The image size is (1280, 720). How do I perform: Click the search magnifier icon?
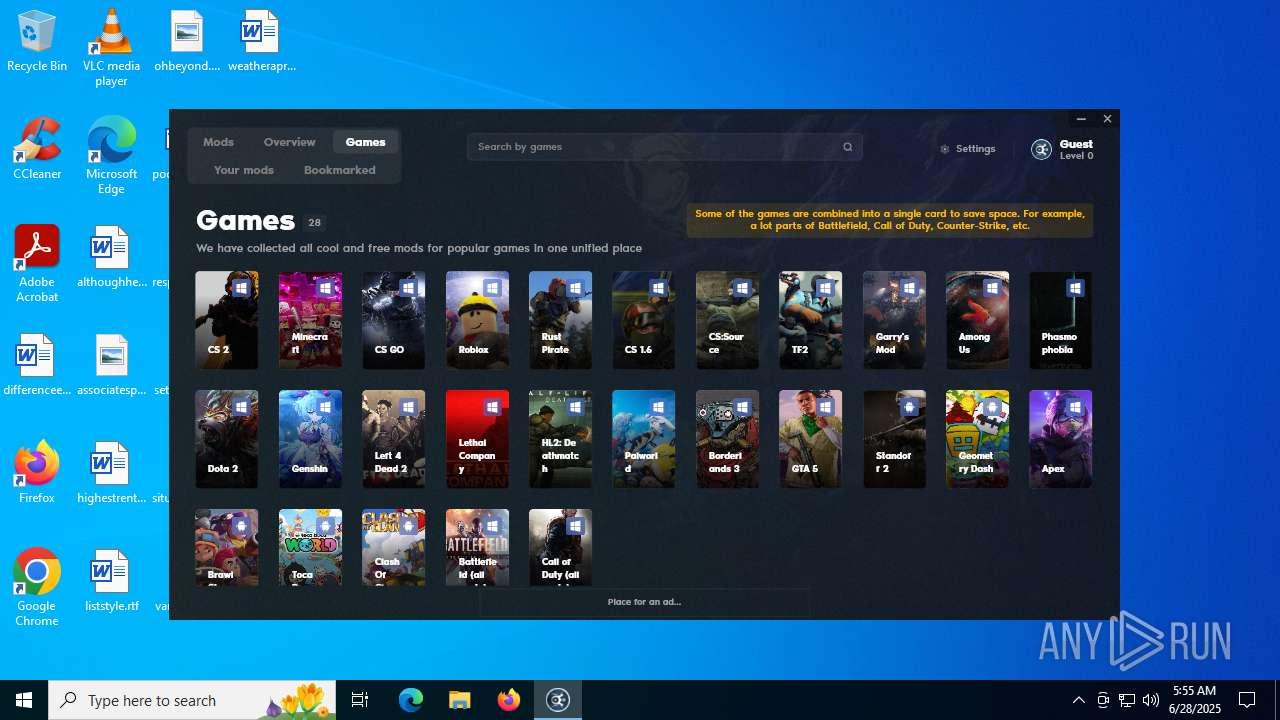coord(847,147)
